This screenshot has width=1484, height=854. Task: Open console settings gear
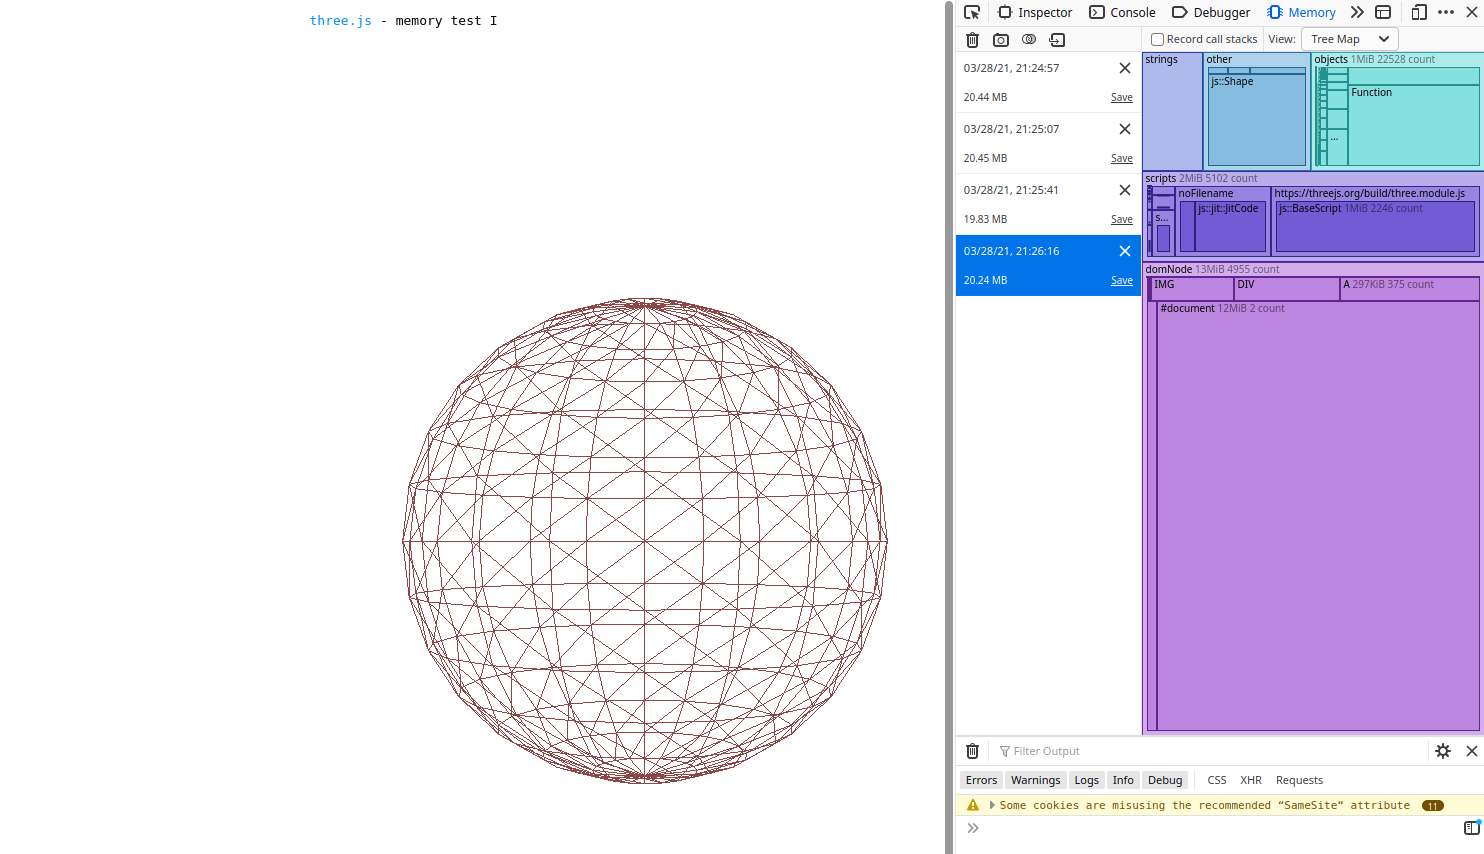1443,751
